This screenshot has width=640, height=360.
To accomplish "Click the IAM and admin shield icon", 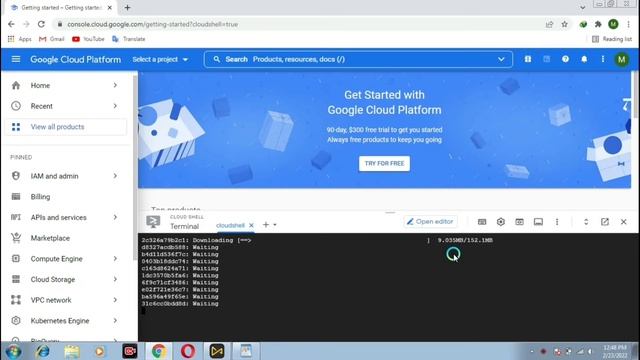I will 16,176.
